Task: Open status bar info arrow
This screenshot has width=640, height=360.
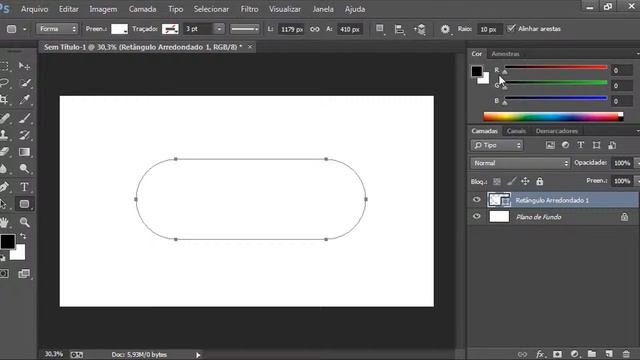Action: click(x=198, y=355)
